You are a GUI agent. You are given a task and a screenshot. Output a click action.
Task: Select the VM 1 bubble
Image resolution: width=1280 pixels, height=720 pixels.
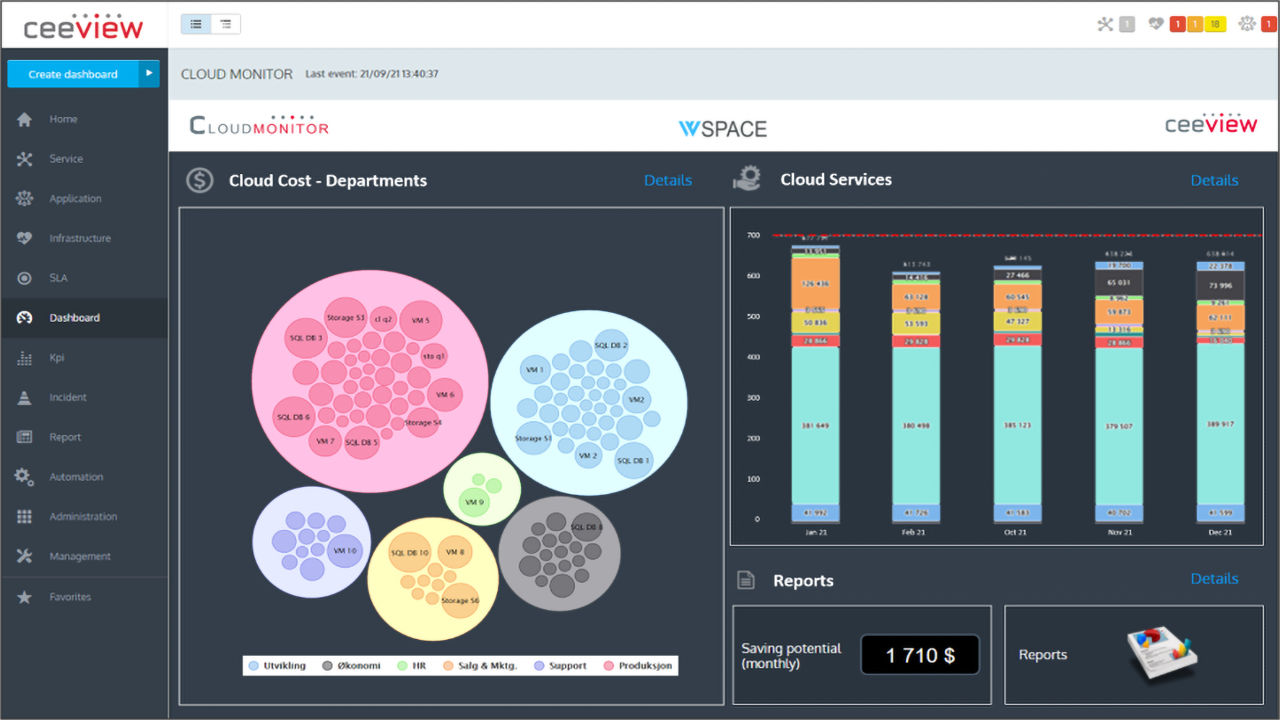pos(535,370)
